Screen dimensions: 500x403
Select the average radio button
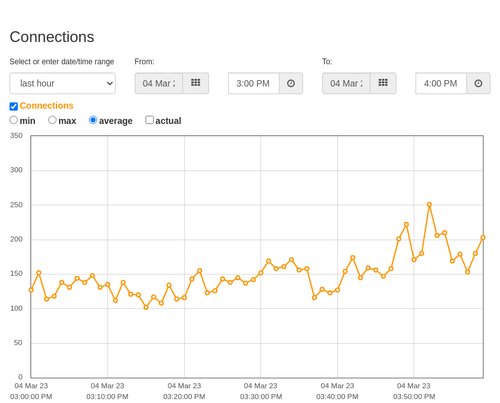[93, 120]
